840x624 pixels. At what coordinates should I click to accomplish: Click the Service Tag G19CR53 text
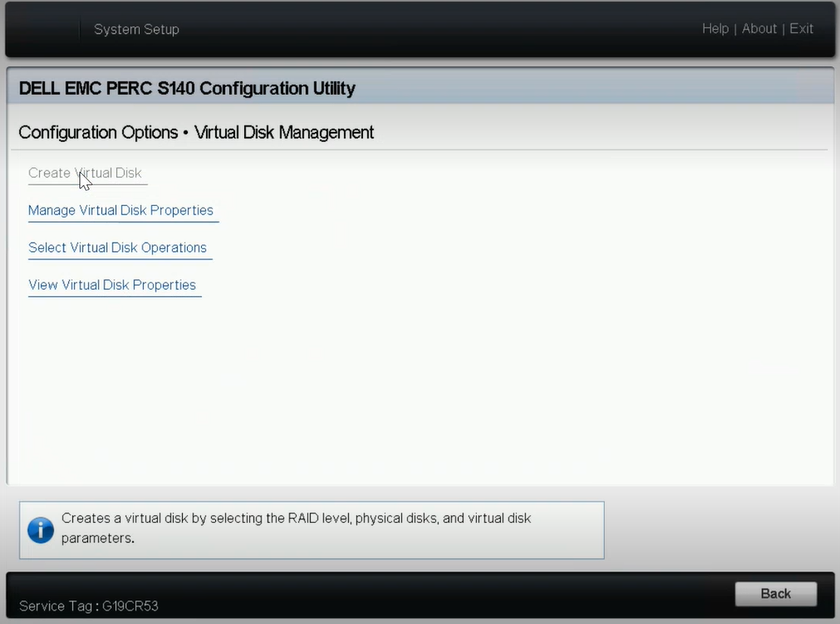coord(89,606)
